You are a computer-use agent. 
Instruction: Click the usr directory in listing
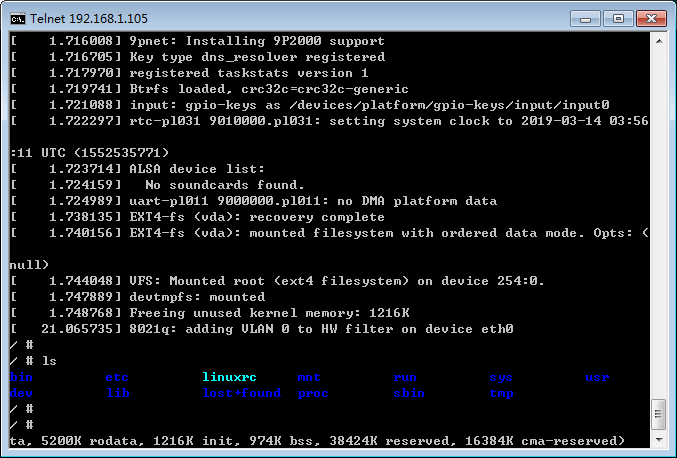[597, 378]
